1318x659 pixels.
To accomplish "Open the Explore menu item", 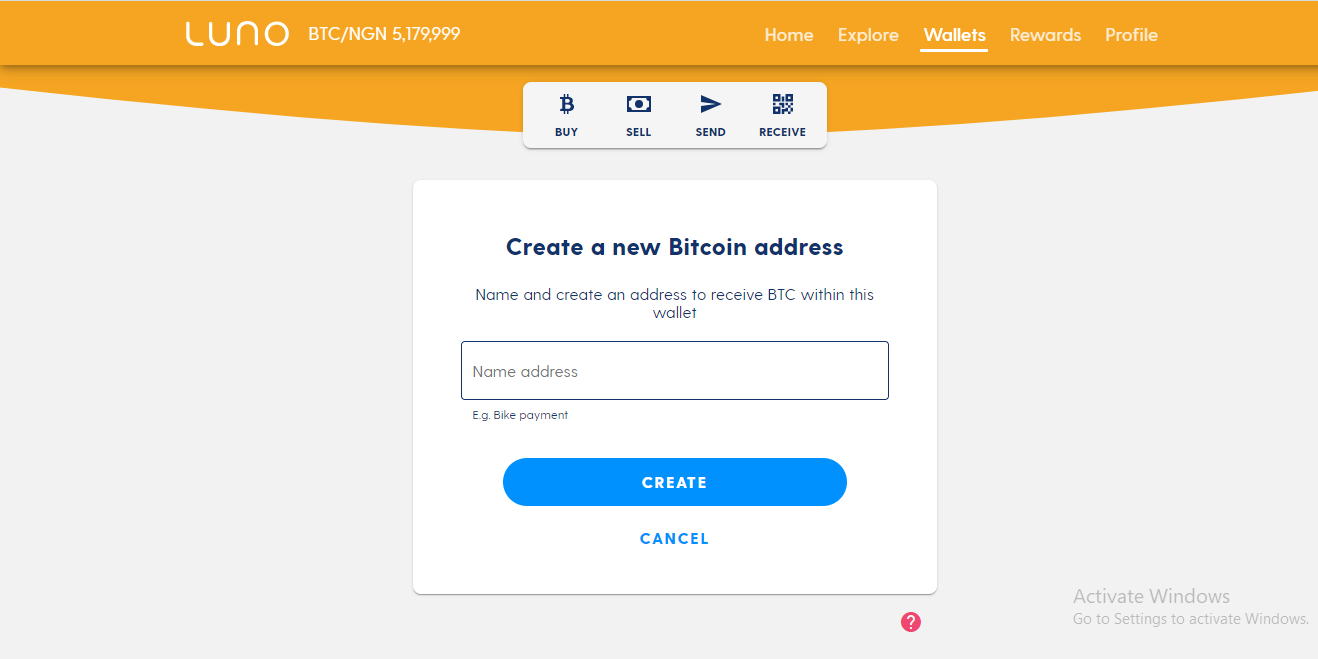I will [868, 35].
